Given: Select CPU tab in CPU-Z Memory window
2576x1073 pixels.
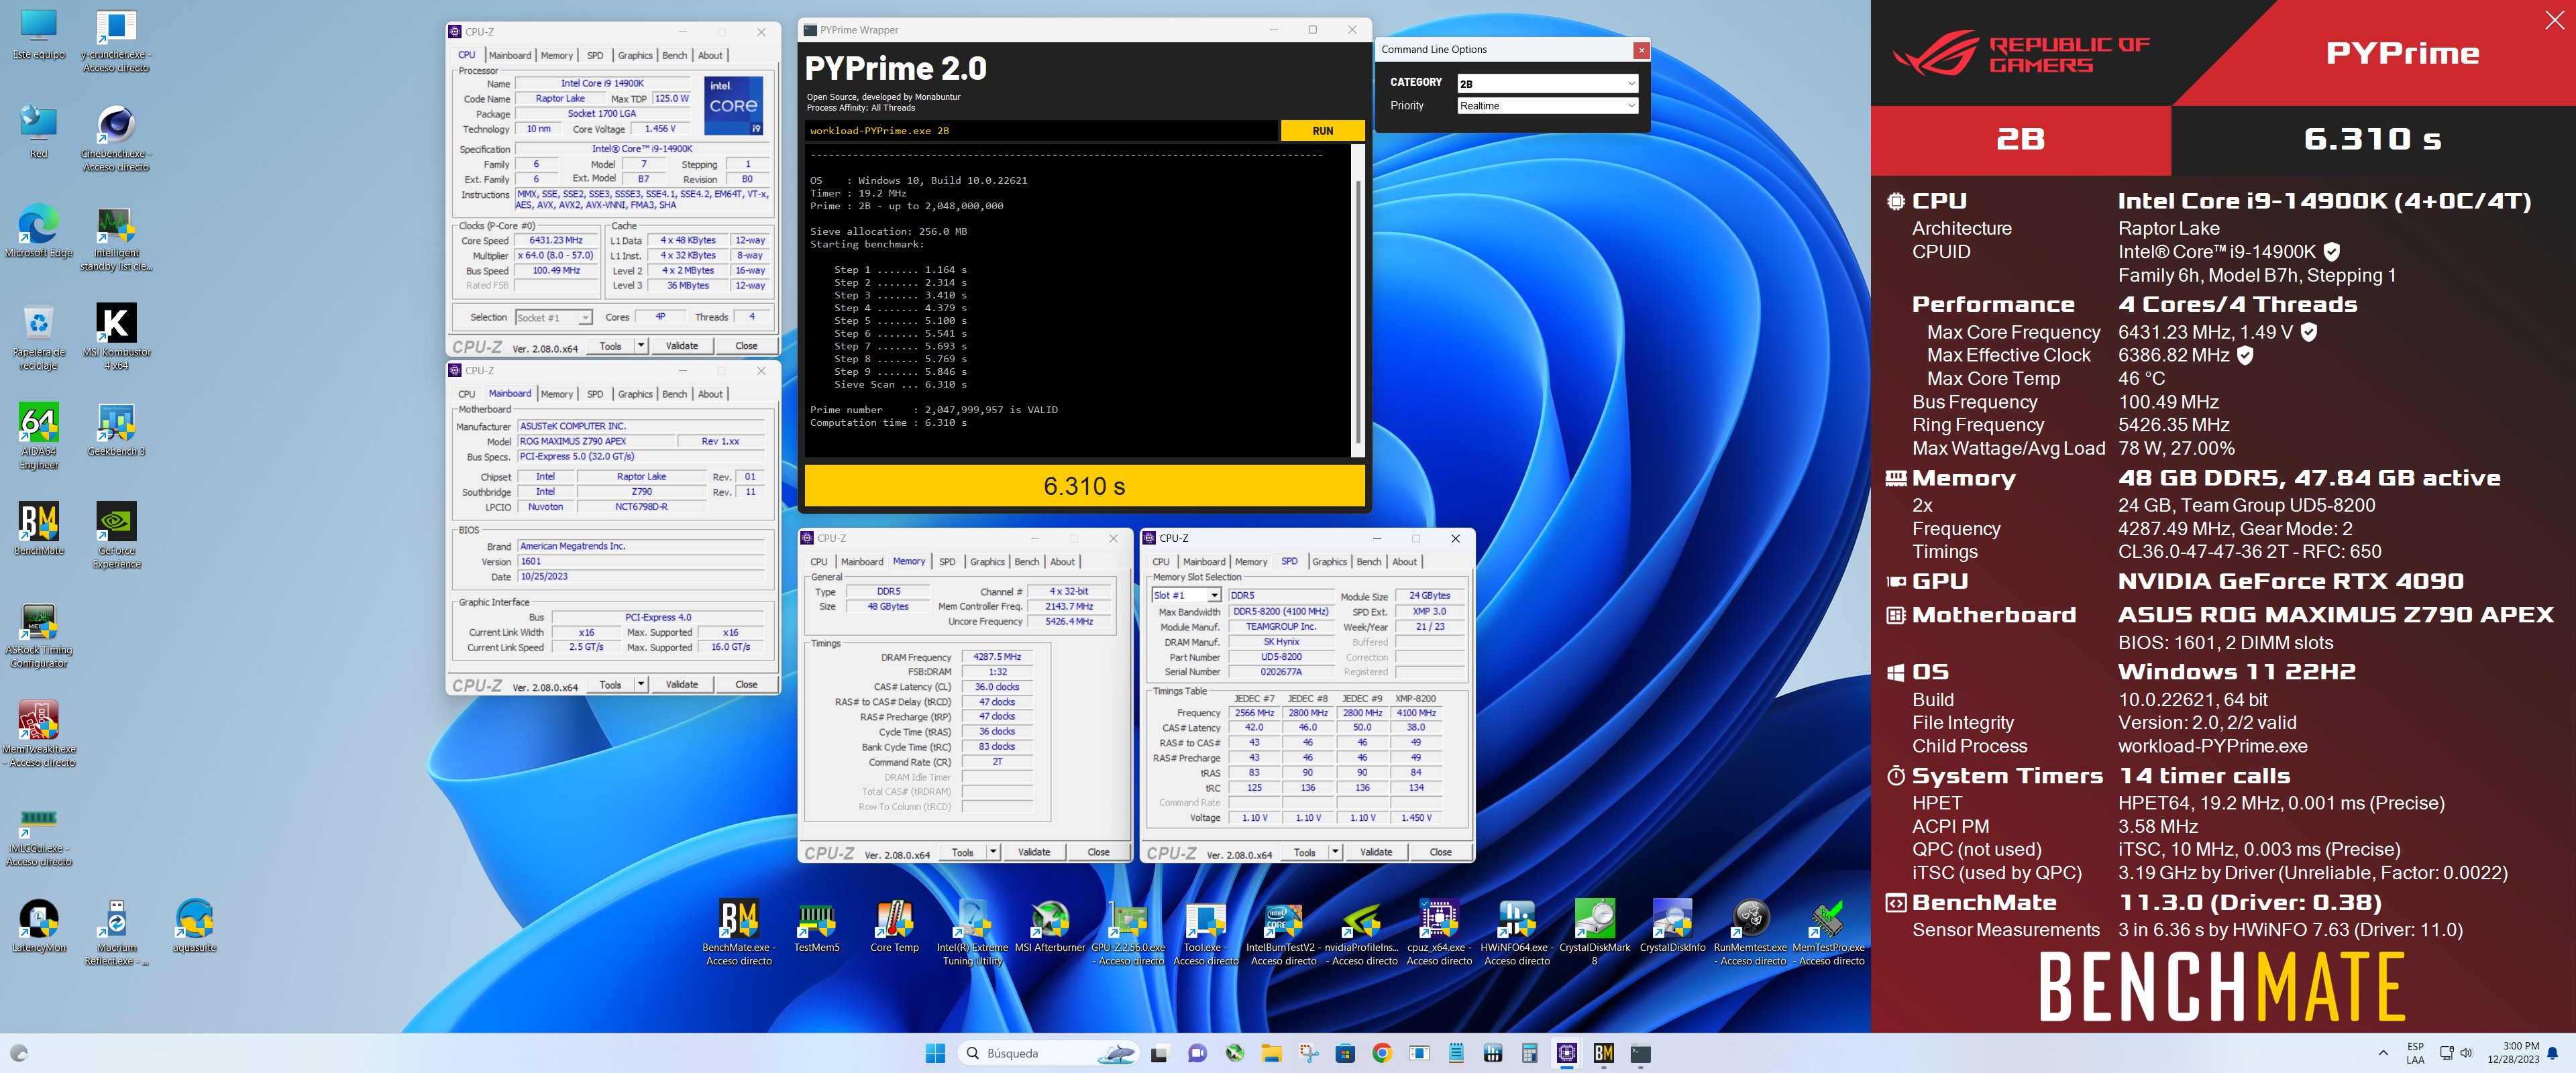Looking at the screenshot, I should [819, 562].
